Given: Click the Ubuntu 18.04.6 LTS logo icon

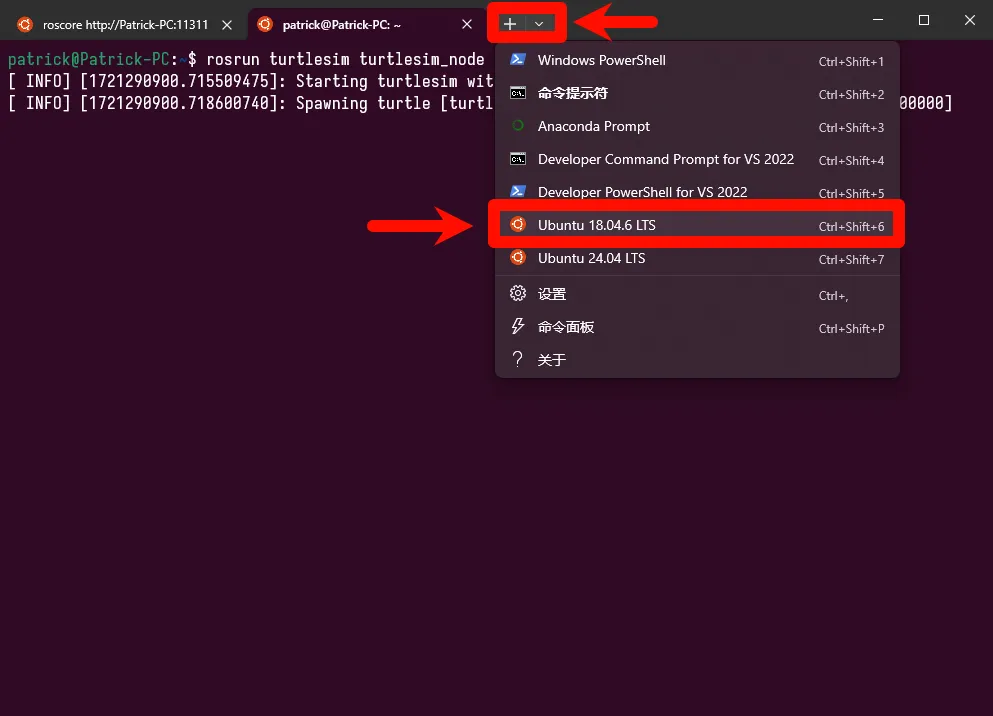Looking at the screenshot, I should (518, 224).
